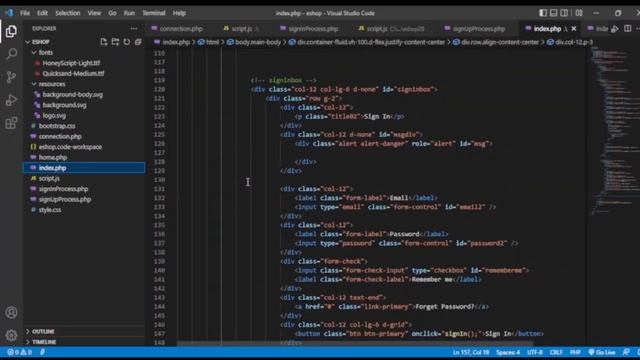Switch to connection.php tab
The height and width of the screenshot is (360, 640).
pos(181,29)
